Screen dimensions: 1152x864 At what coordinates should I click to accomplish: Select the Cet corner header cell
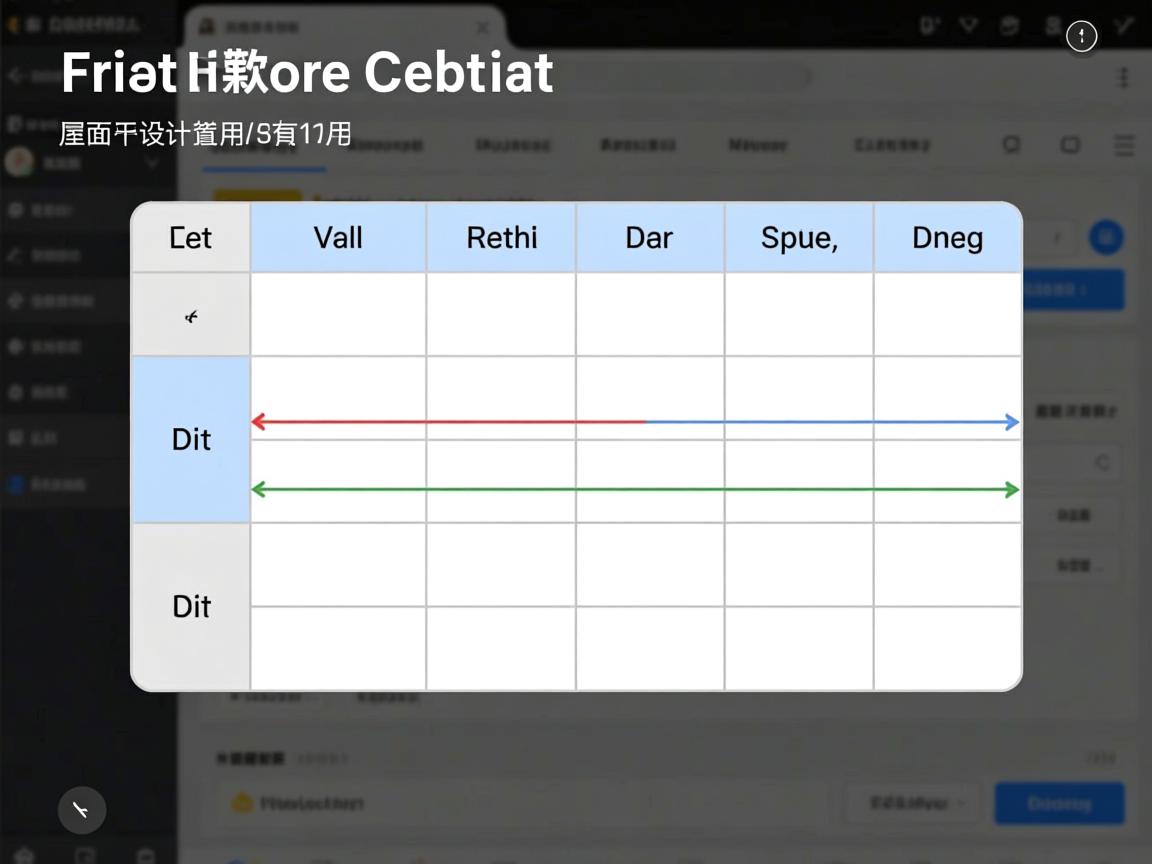pyautogui.click(x=191, y=238)
